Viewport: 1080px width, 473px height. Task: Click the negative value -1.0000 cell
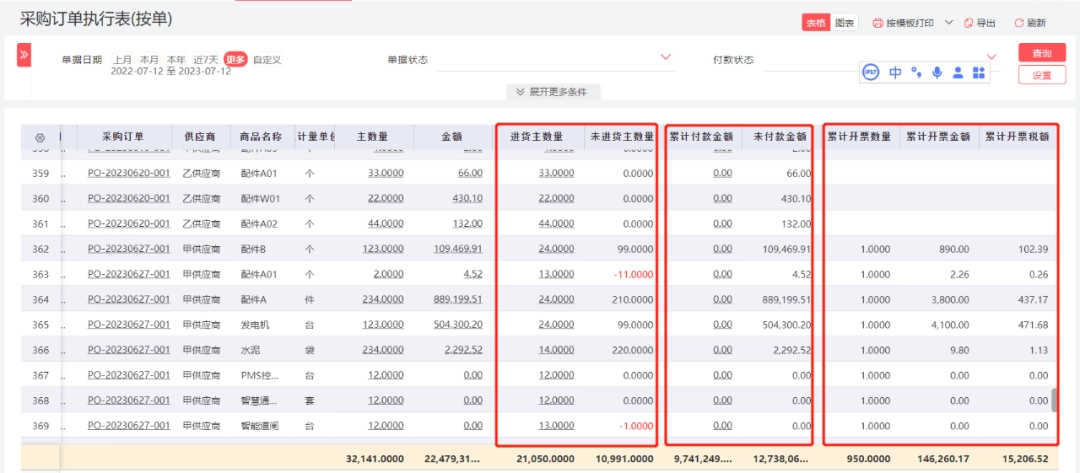(x=636, y=425)
